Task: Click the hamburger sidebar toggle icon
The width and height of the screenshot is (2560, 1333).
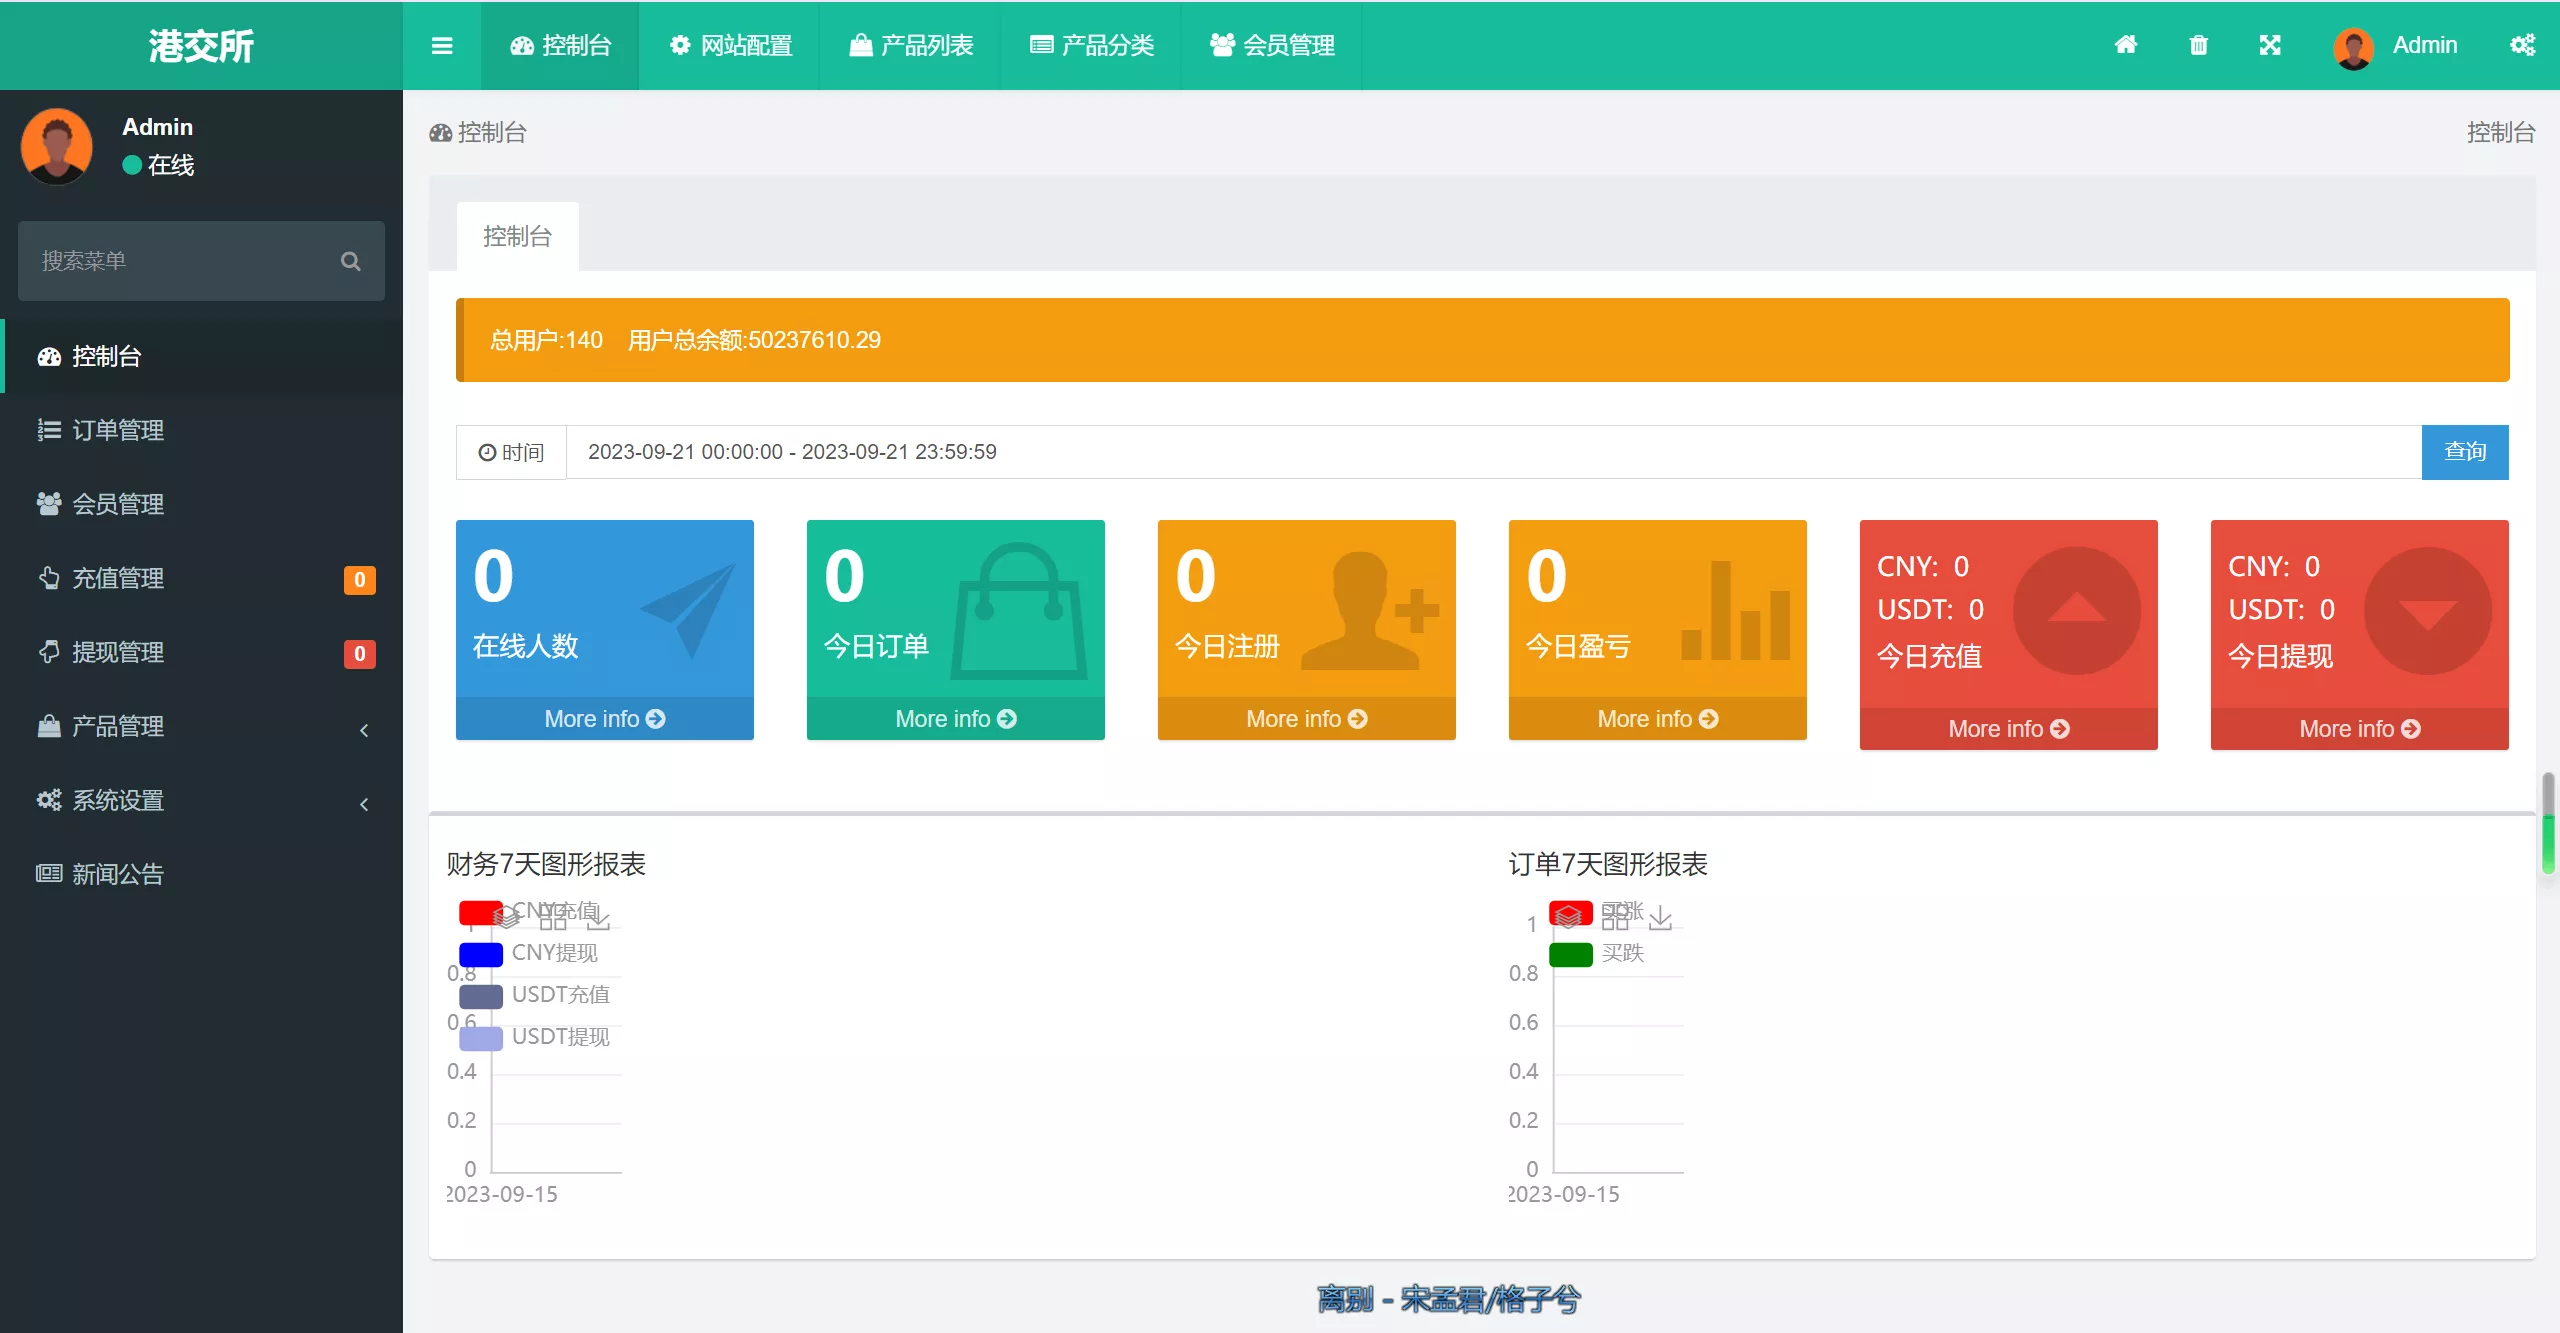Action: coord(441,46)
